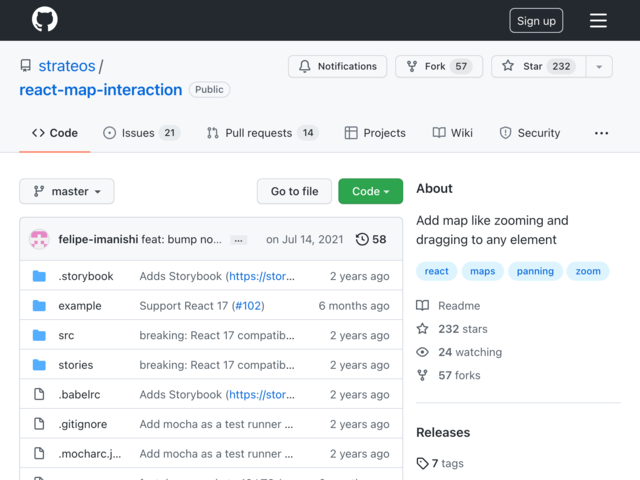Open the Security tab
Image resolution: width=640 pixels, height=480 pixels.
click(529, 133)
